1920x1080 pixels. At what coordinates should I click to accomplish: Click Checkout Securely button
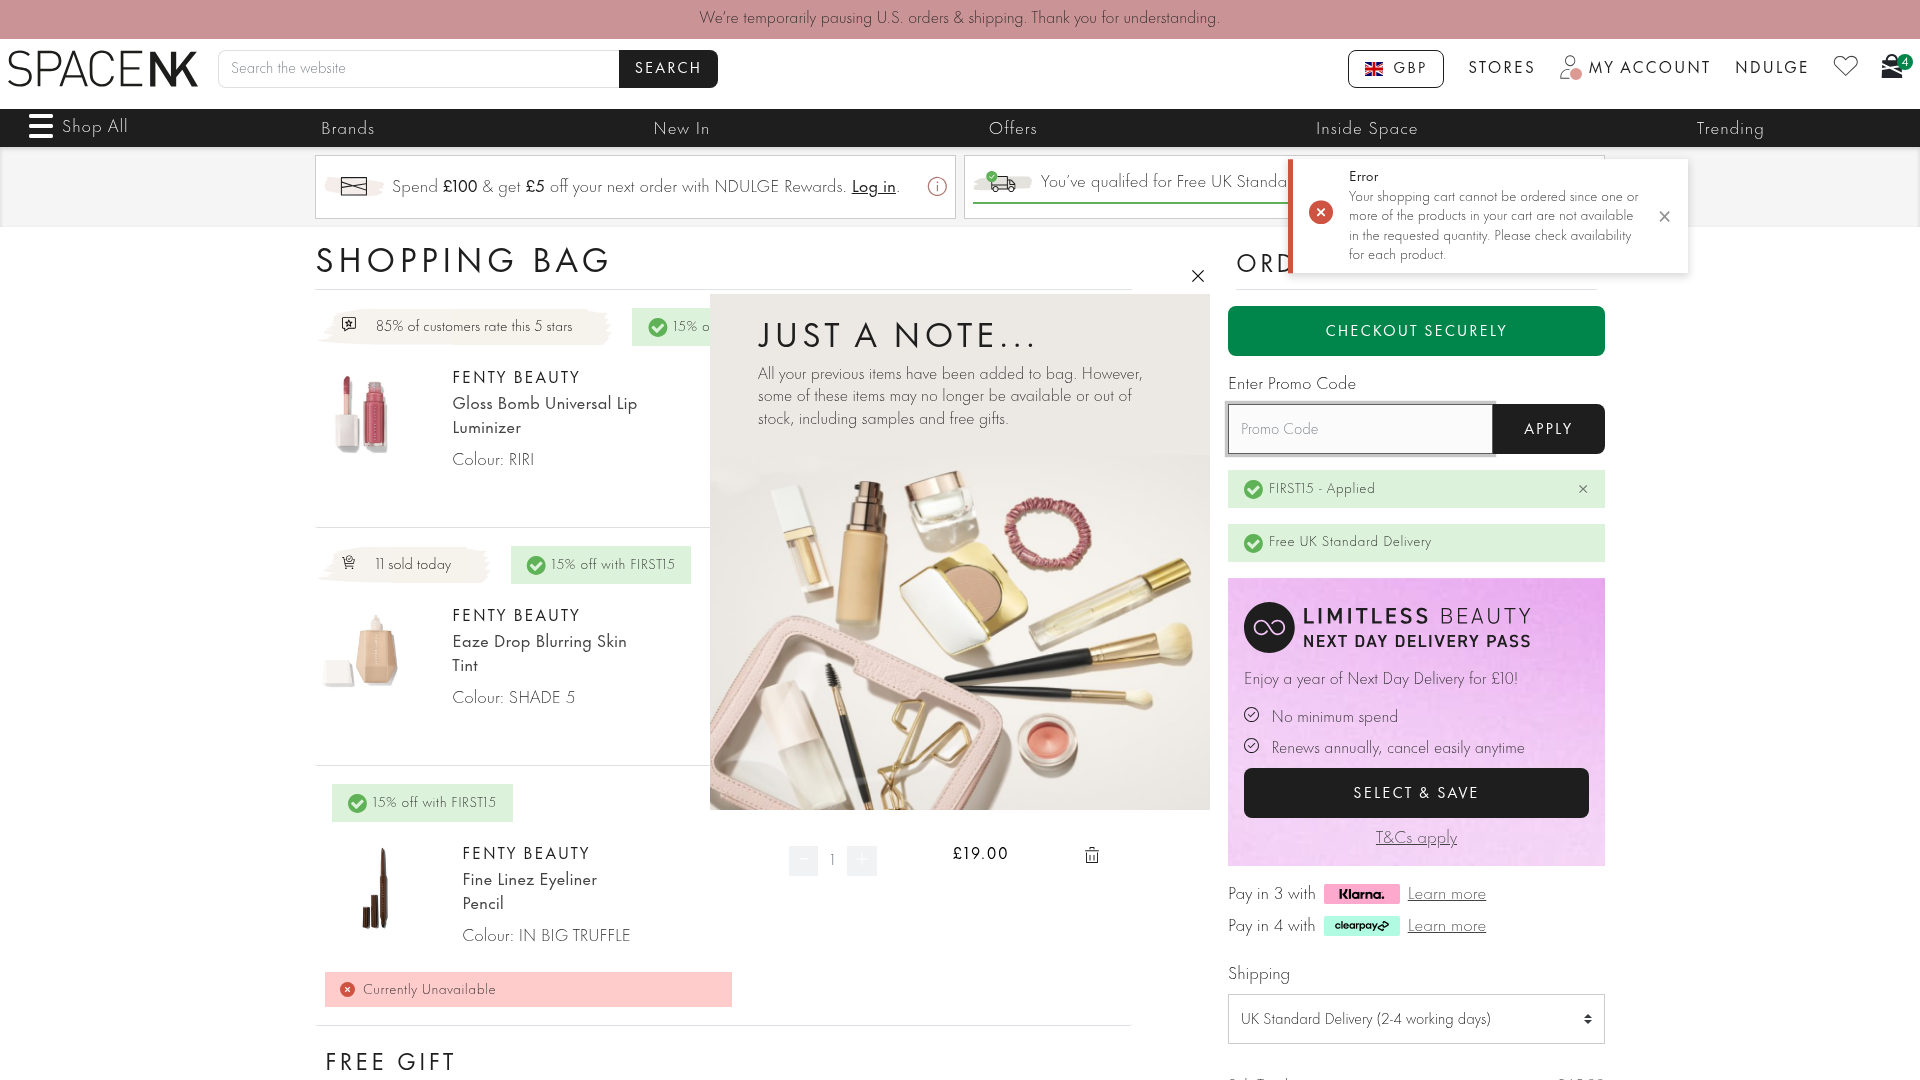point(1416,331)
